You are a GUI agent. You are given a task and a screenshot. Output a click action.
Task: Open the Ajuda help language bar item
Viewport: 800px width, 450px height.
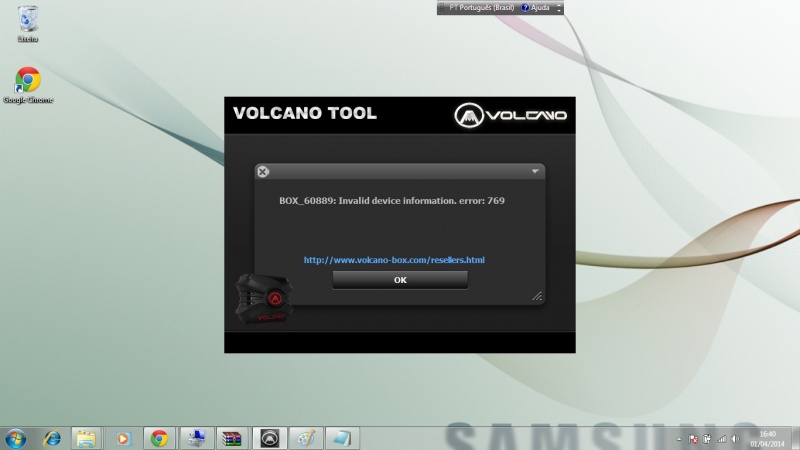[x=535, y=8]
